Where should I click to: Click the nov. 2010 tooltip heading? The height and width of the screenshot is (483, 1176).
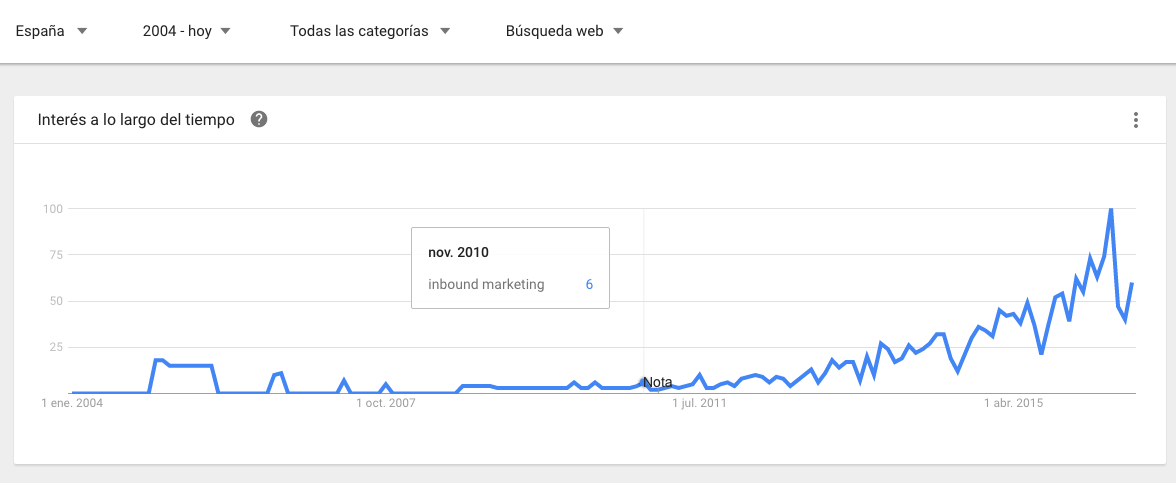[x=458, y=252]
